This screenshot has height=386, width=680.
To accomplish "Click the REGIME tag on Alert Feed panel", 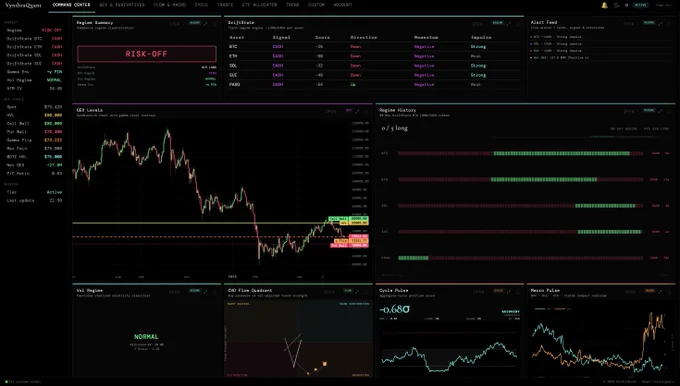I will [649, 23].
